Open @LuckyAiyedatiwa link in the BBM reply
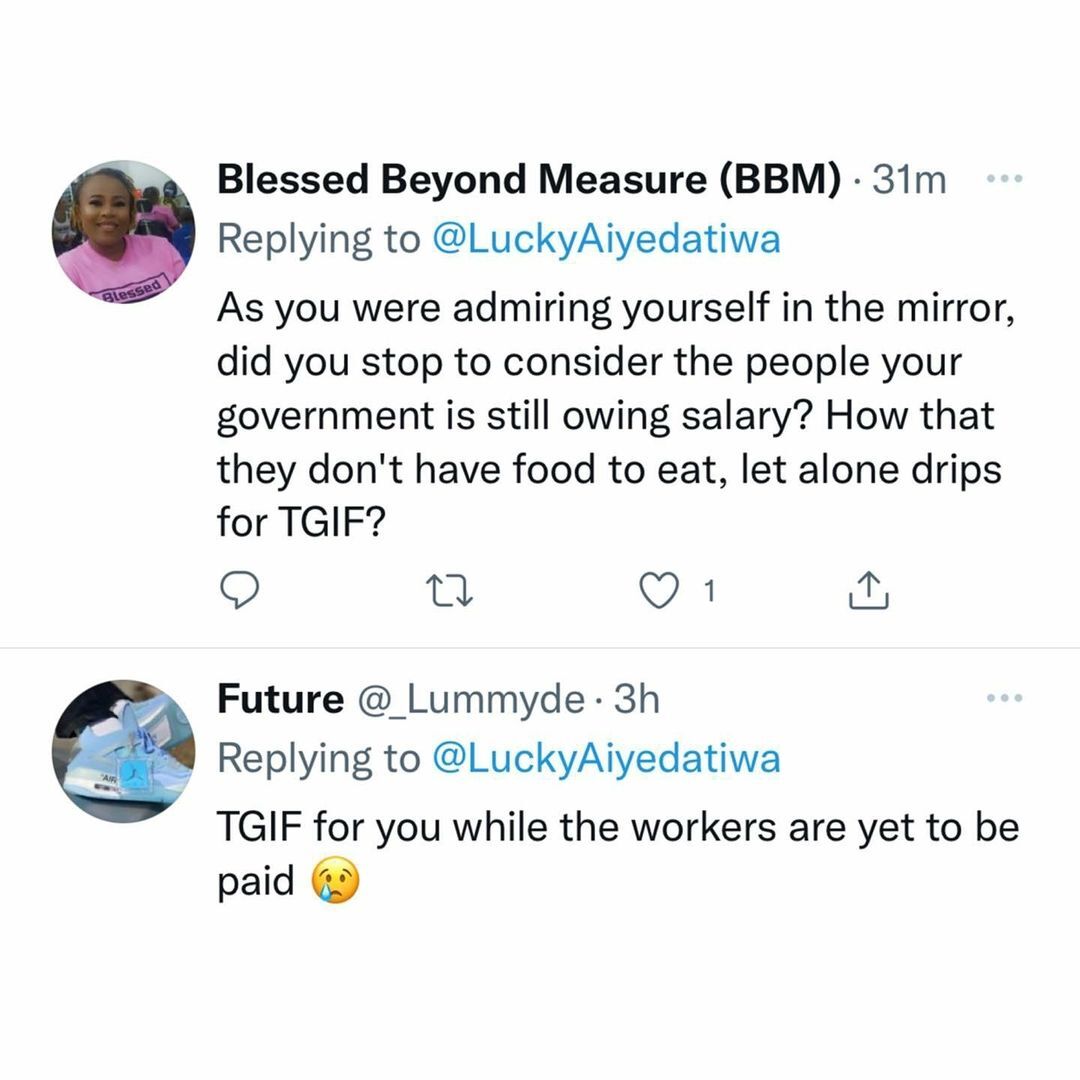 [x=606, y=240]
